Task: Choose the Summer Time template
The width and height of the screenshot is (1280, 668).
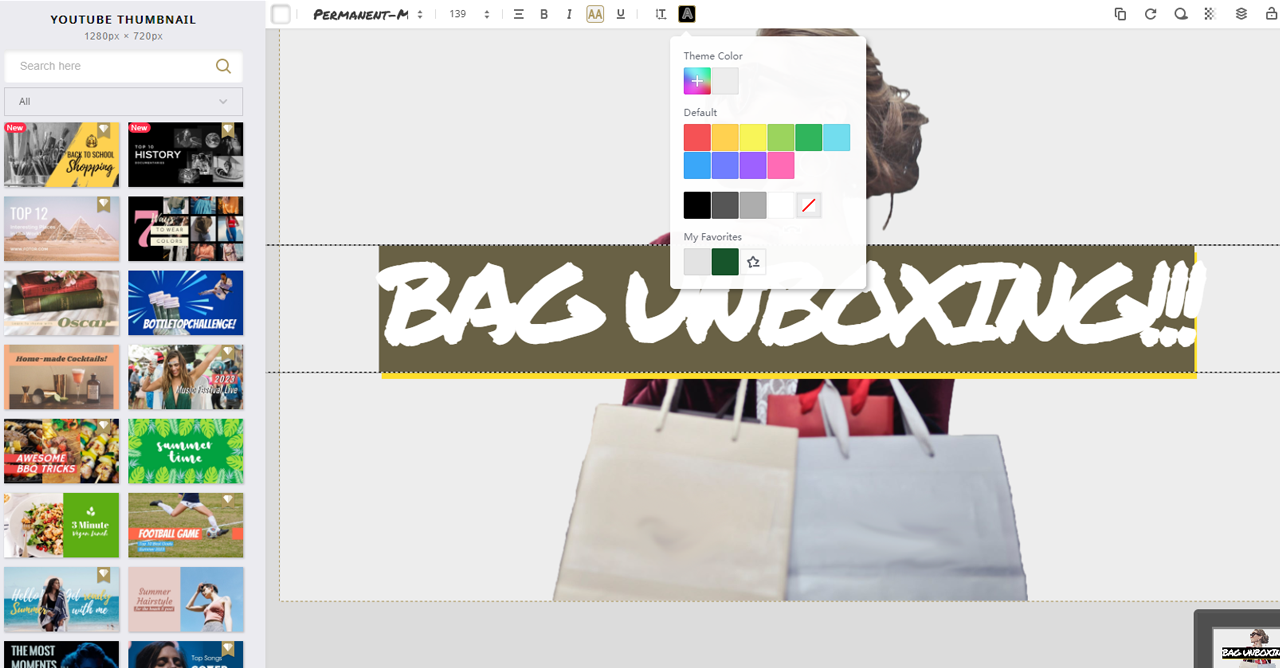Action: pos(186,451)
